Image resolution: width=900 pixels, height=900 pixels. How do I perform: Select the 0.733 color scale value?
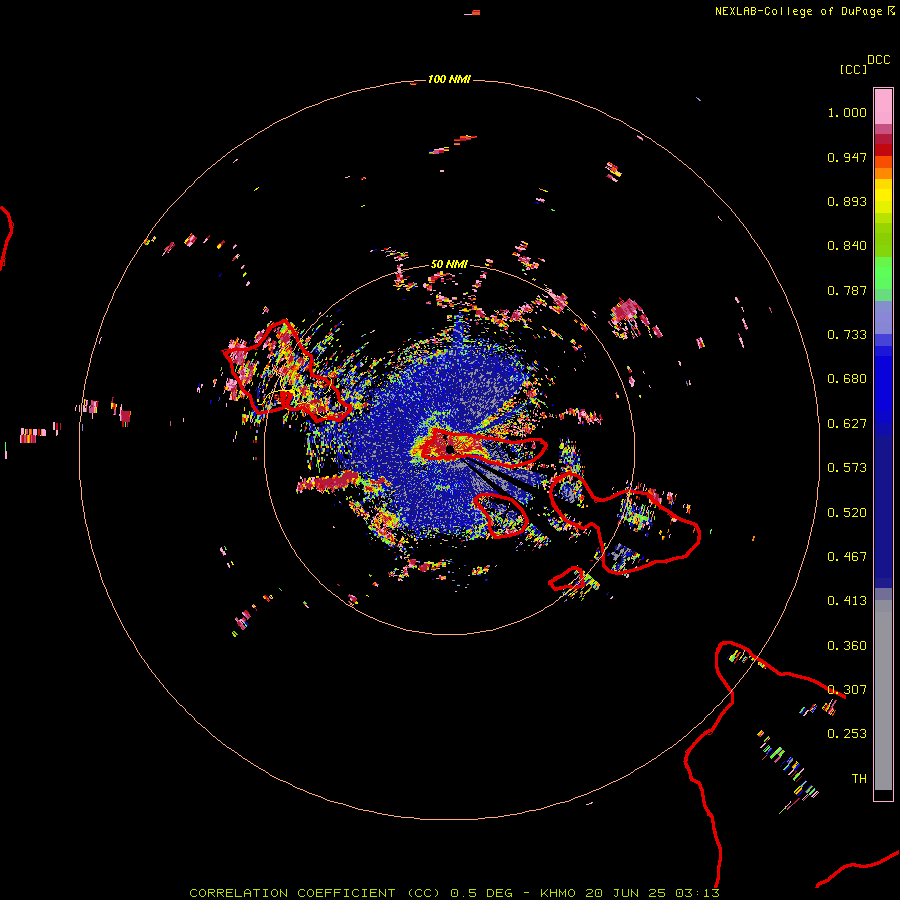click(x=847, y=335)
